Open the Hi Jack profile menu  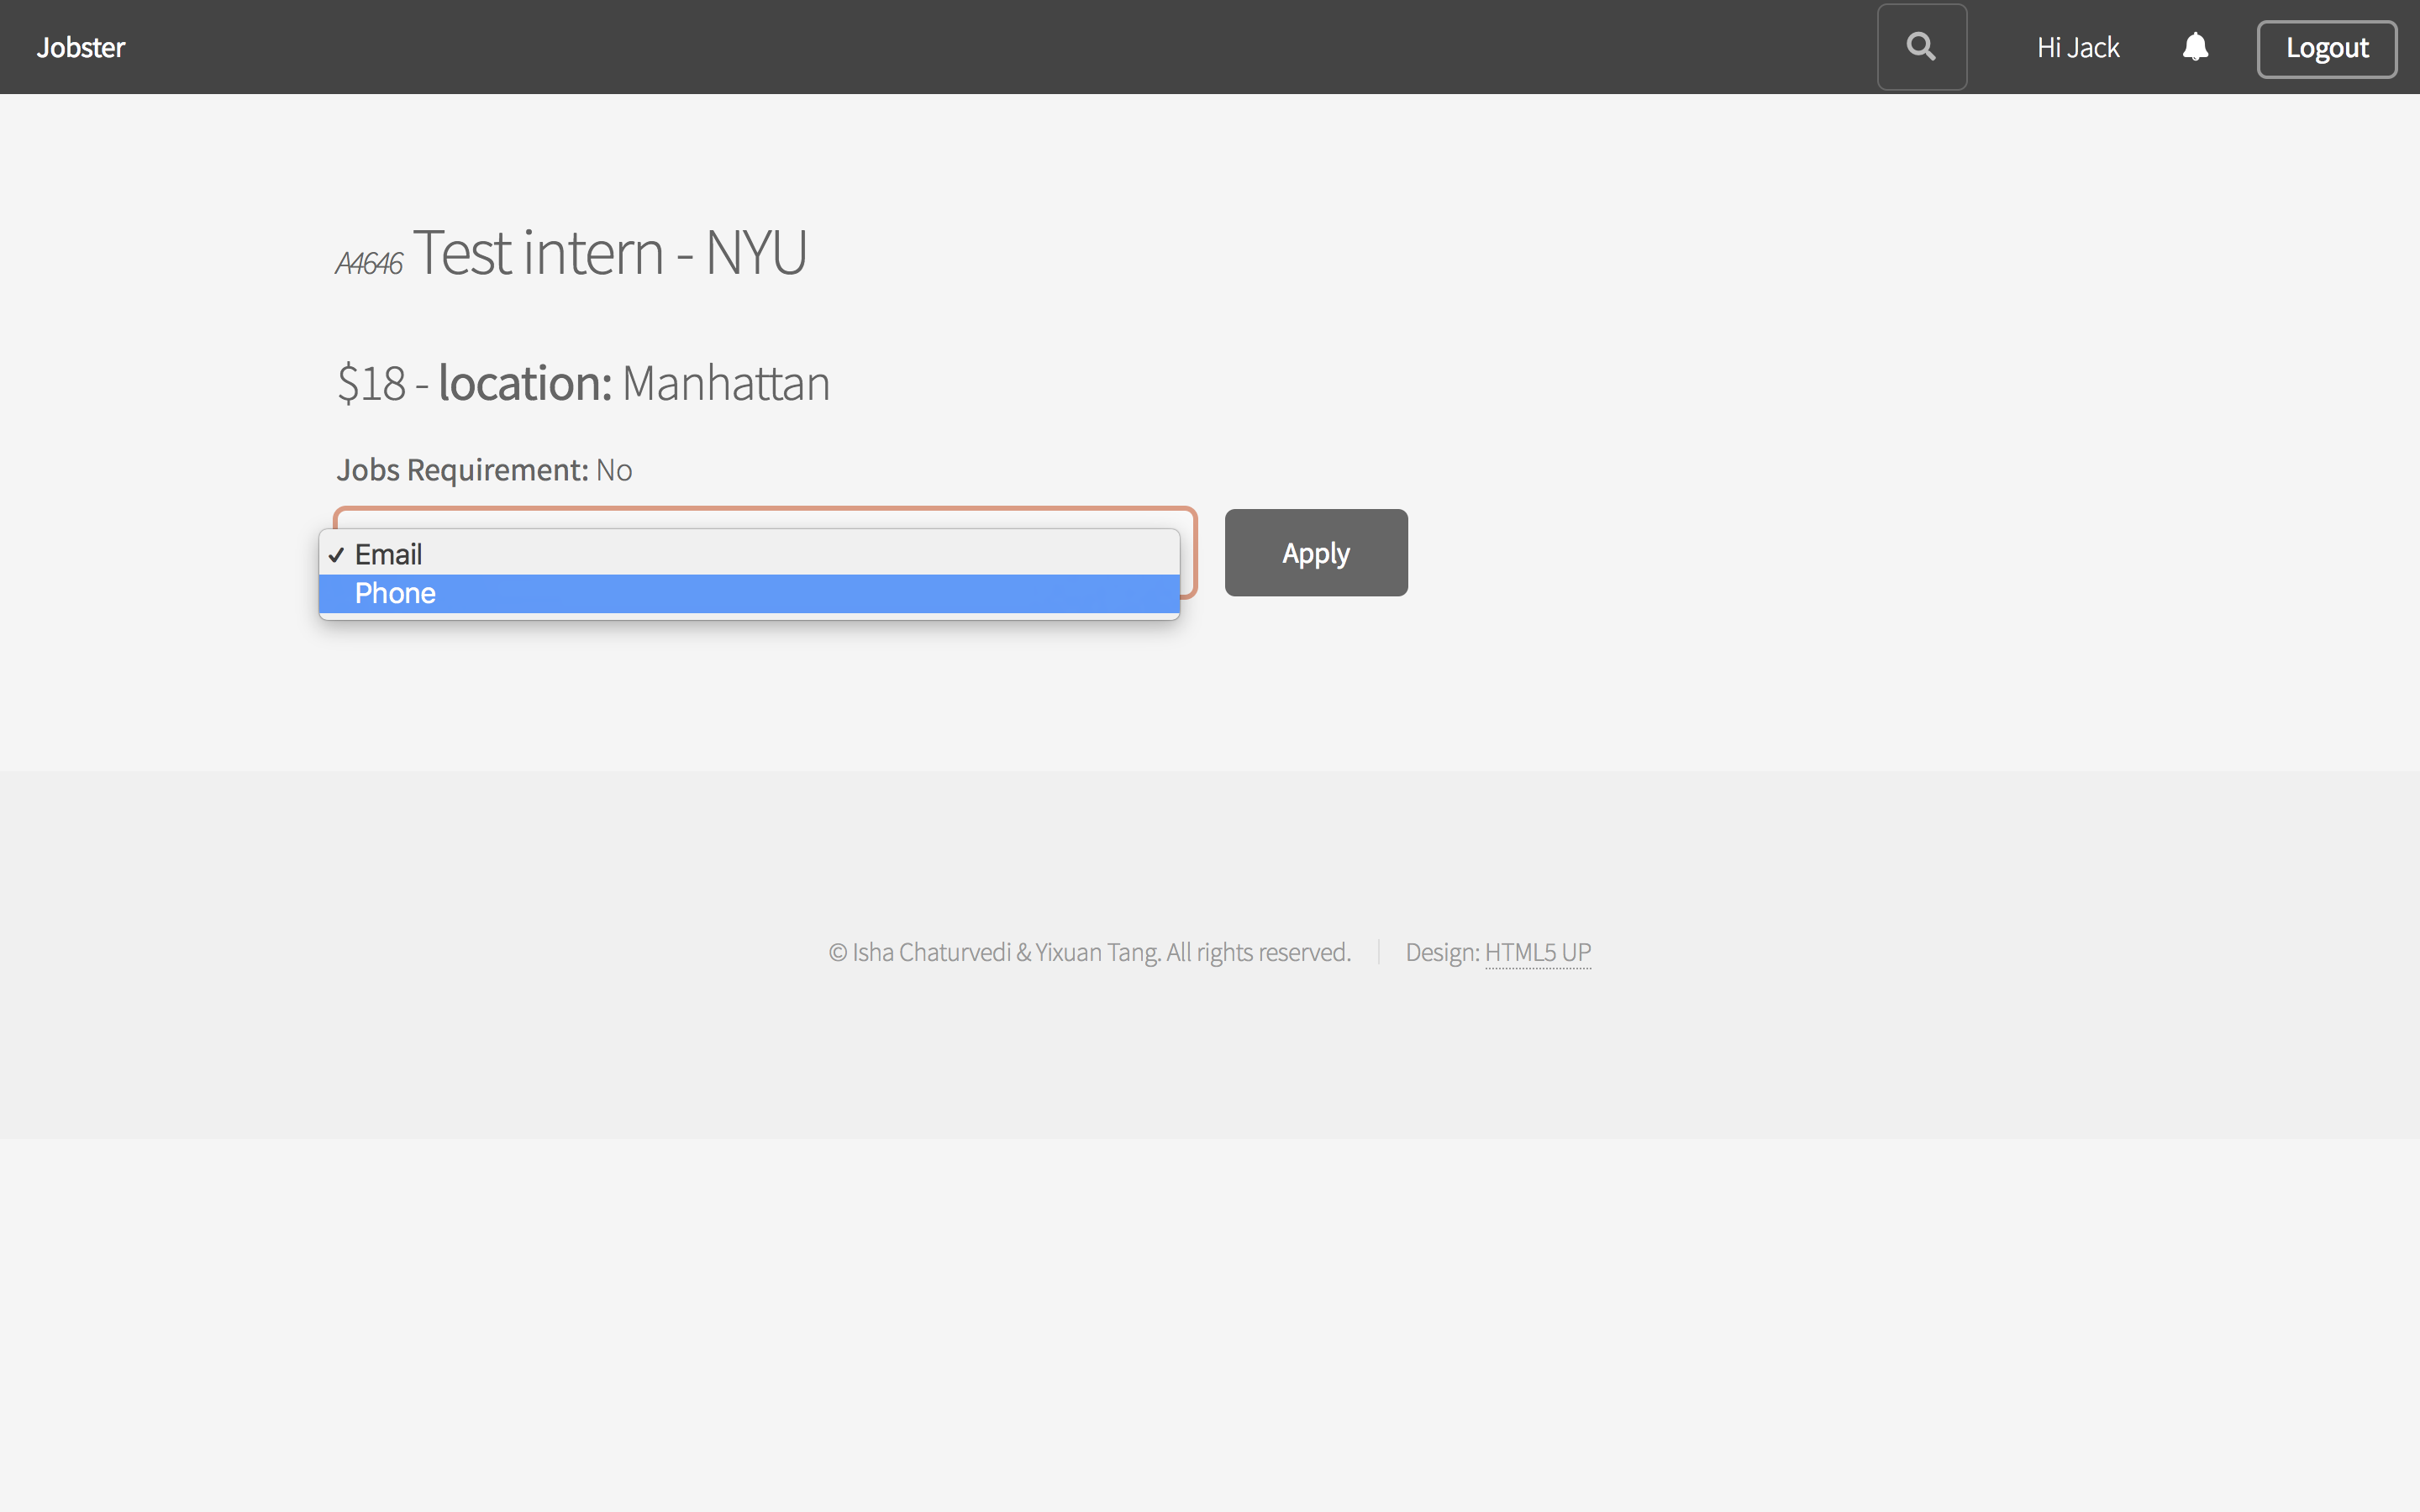(x=2078, y=47)
